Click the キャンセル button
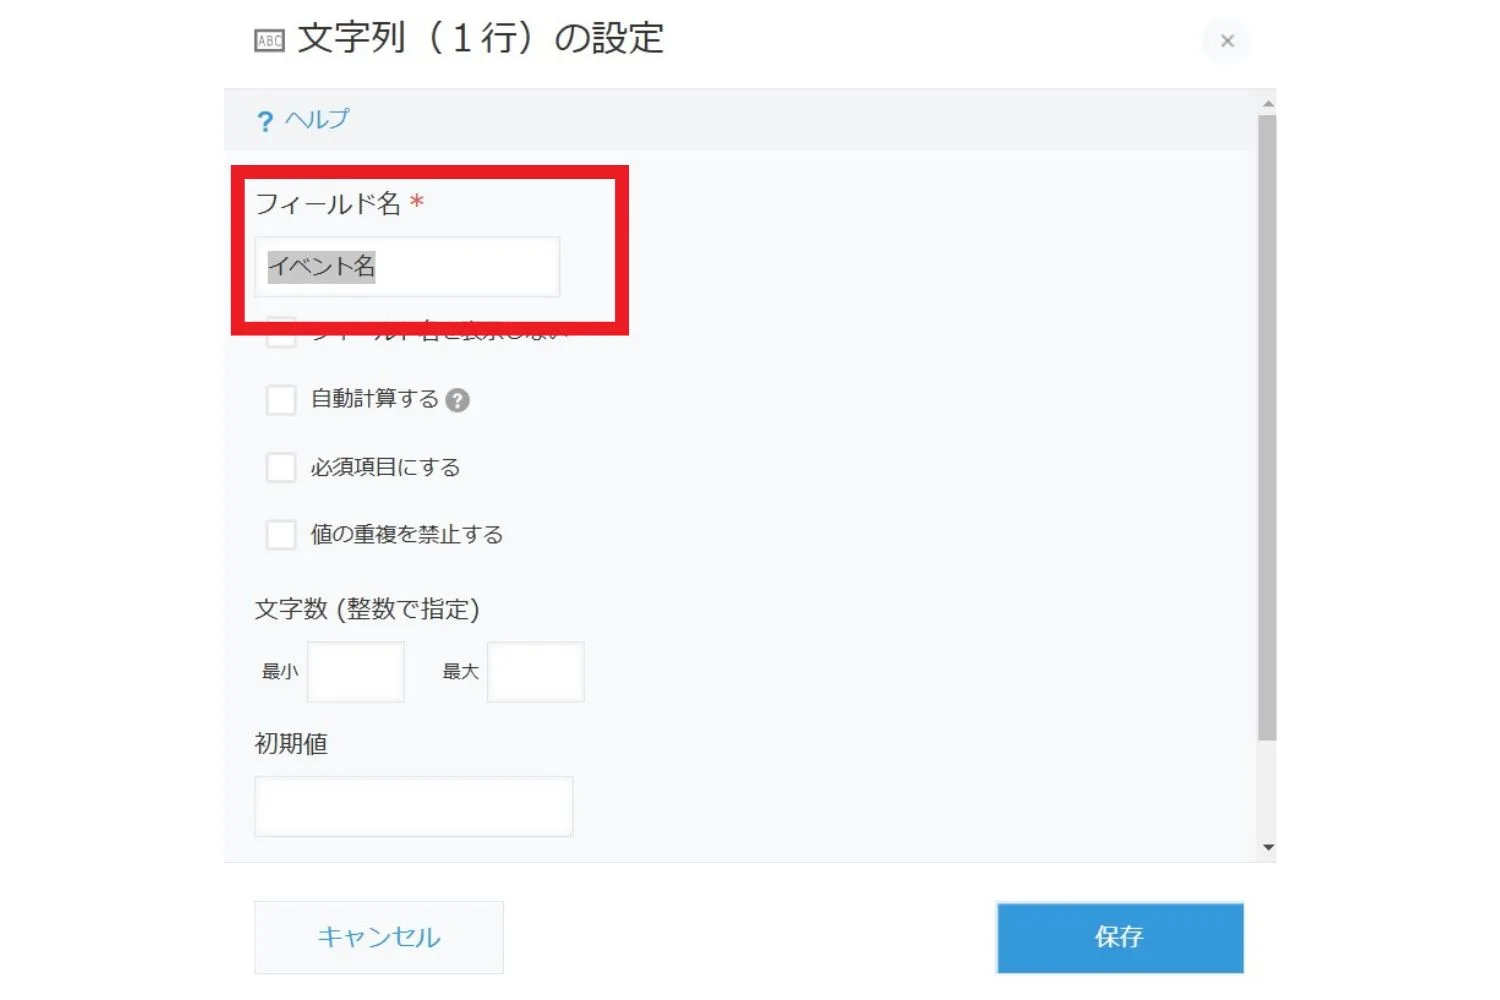1500x1000 pixels. 378,937
